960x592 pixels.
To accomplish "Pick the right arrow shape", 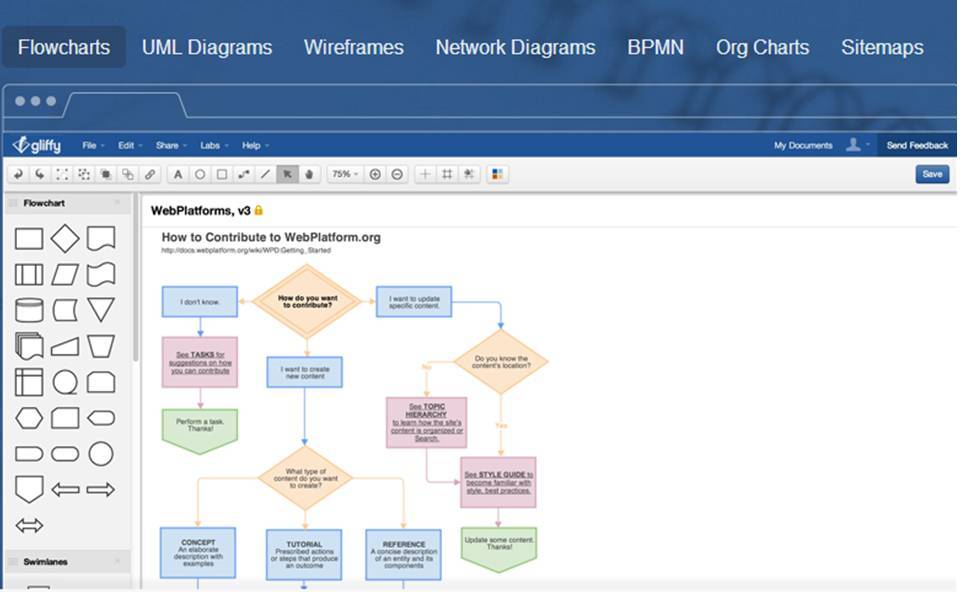I will [x=101, y=490].
